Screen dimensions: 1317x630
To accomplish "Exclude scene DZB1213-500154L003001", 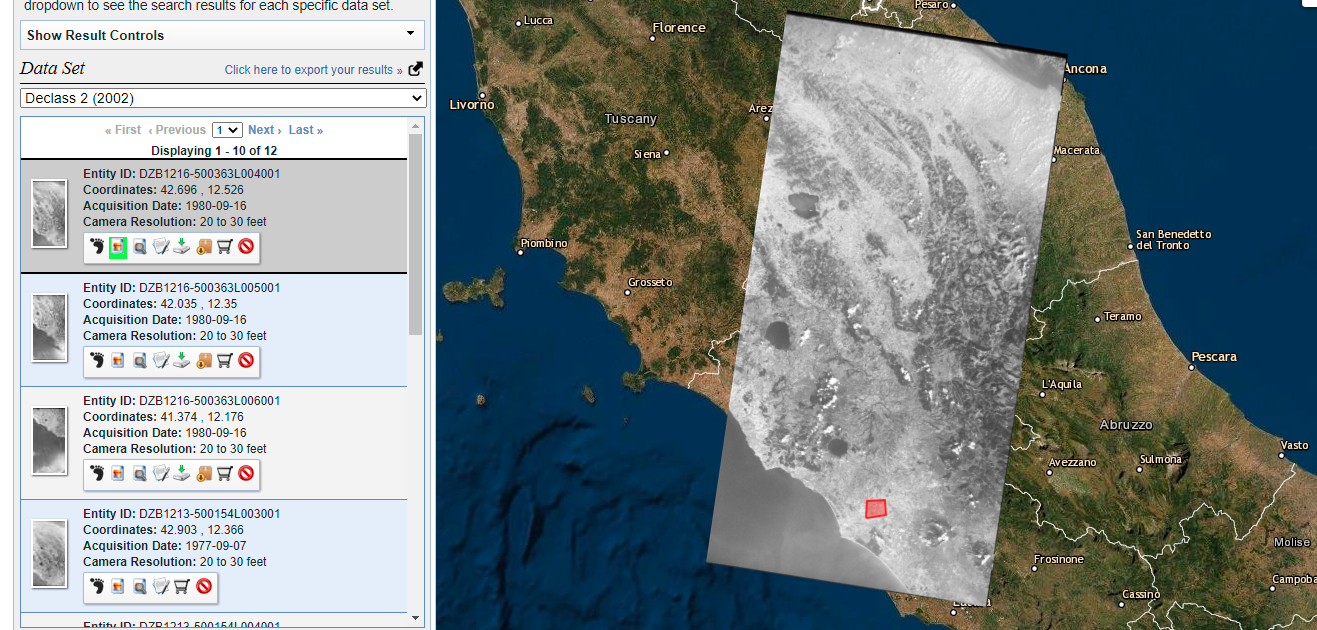I will coord(204,587).
